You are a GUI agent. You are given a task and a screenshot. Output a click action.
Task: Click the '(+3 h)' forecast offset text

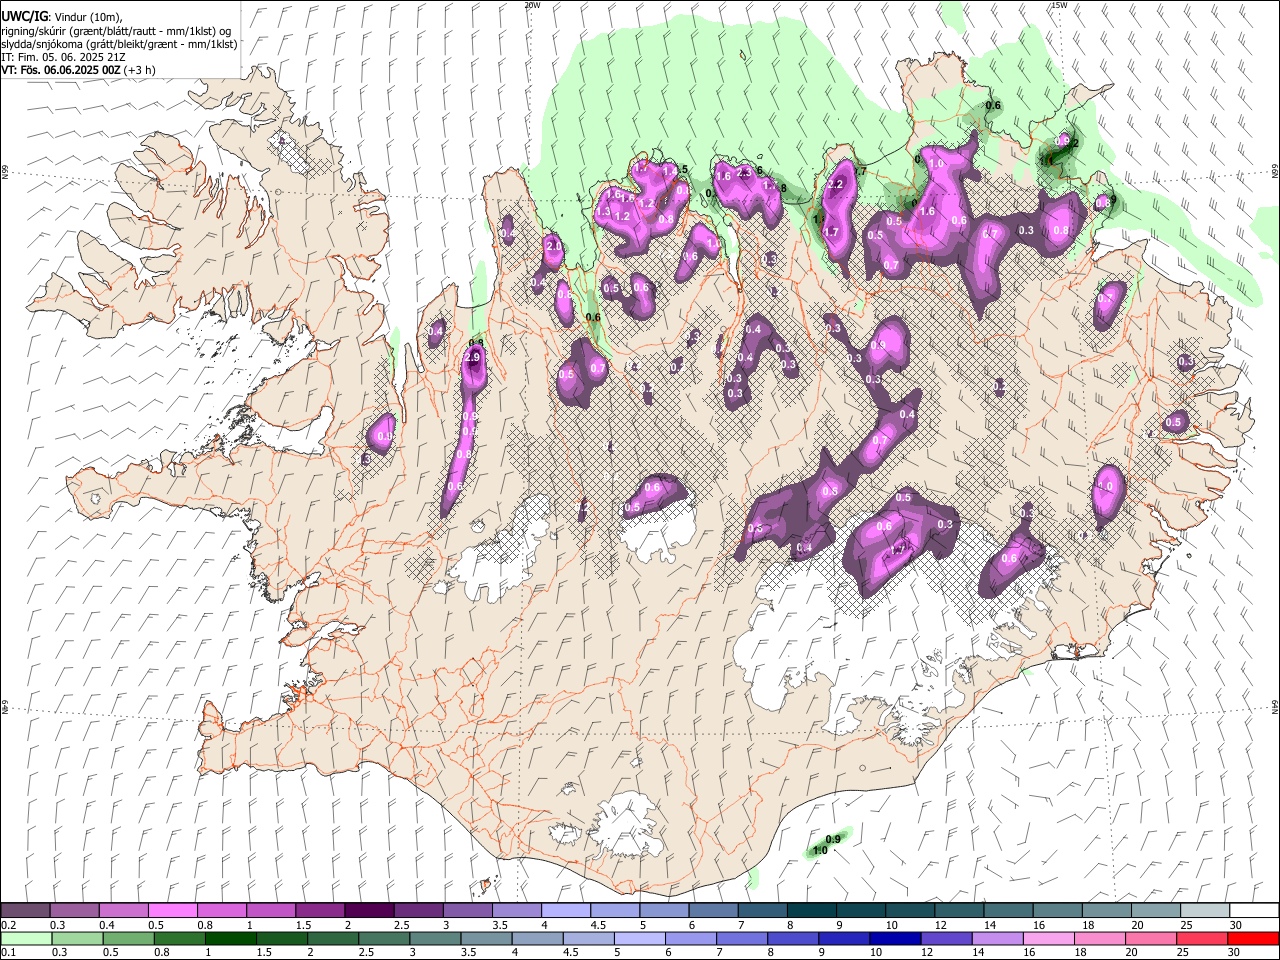pyautogui.click(x=140, y=70)
